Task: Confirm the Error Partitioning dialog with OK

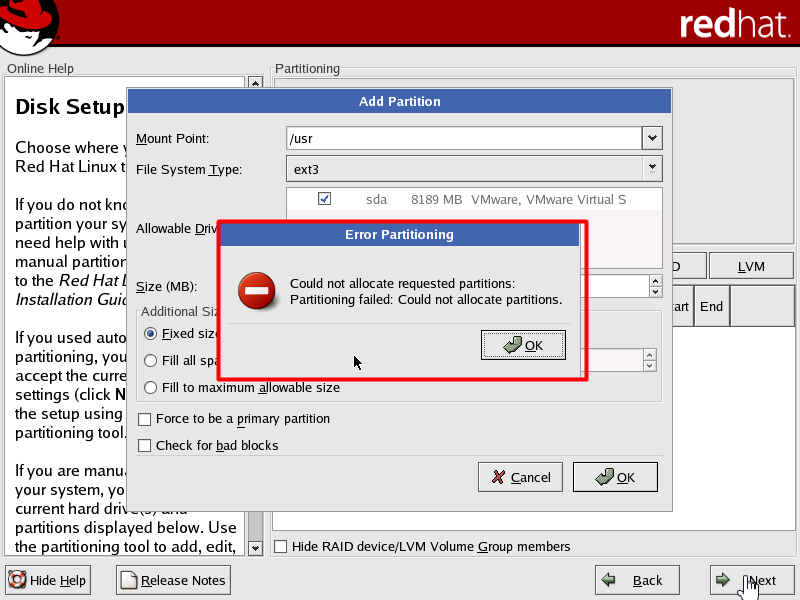Action: point(523,345)
